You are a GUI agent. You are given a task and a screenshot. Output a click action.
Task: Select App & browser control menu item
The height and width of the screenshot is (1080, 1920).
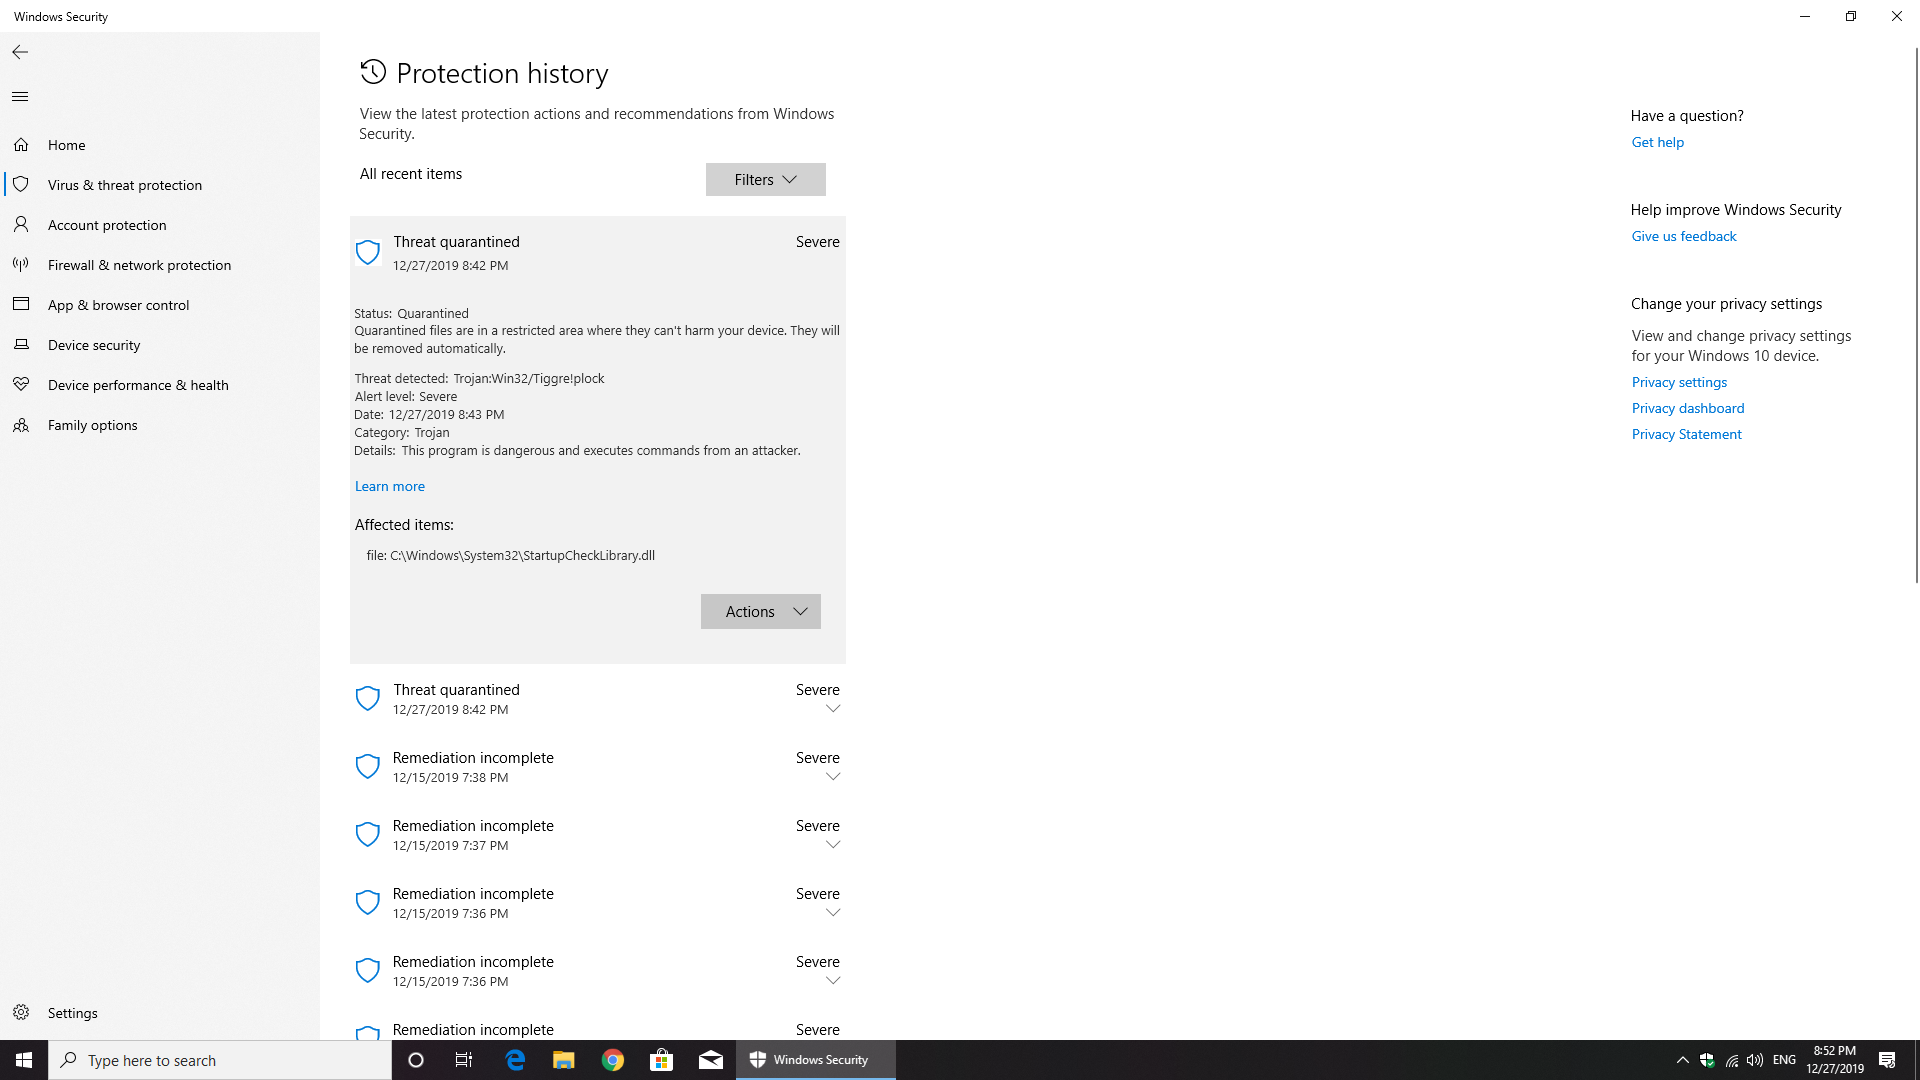118,305
